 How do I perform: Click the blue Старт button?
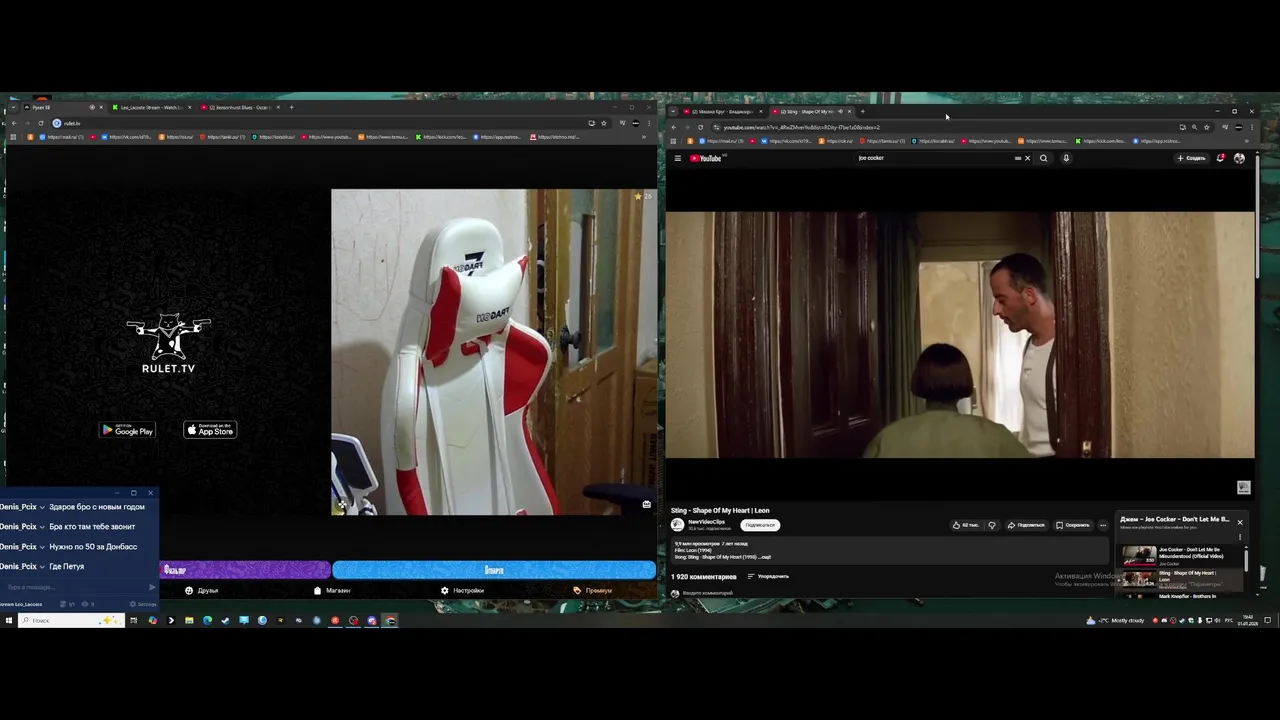(x=494, y=570)
